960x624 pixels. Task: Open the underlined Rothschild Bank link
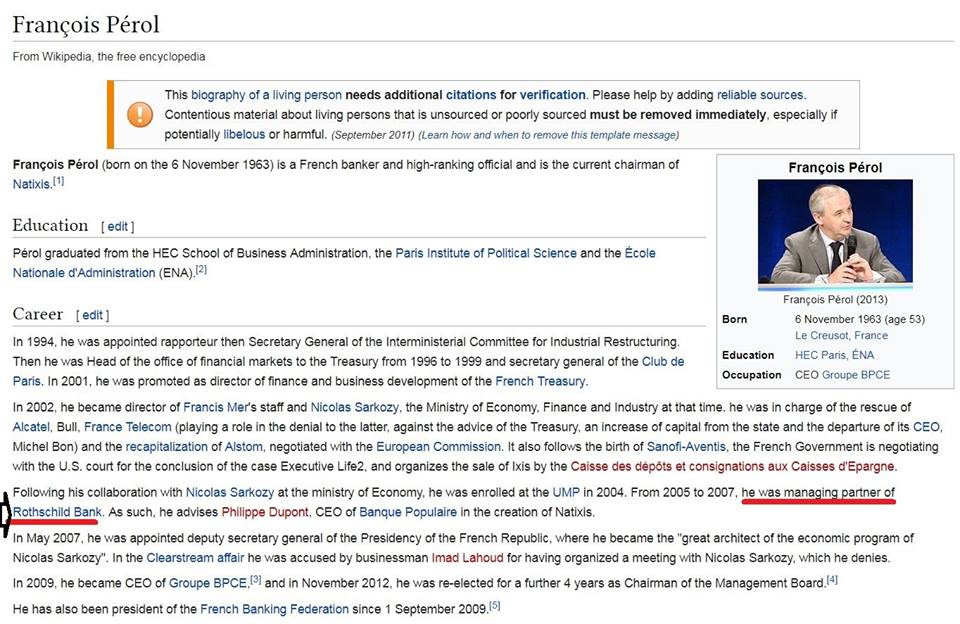[58, 512]
